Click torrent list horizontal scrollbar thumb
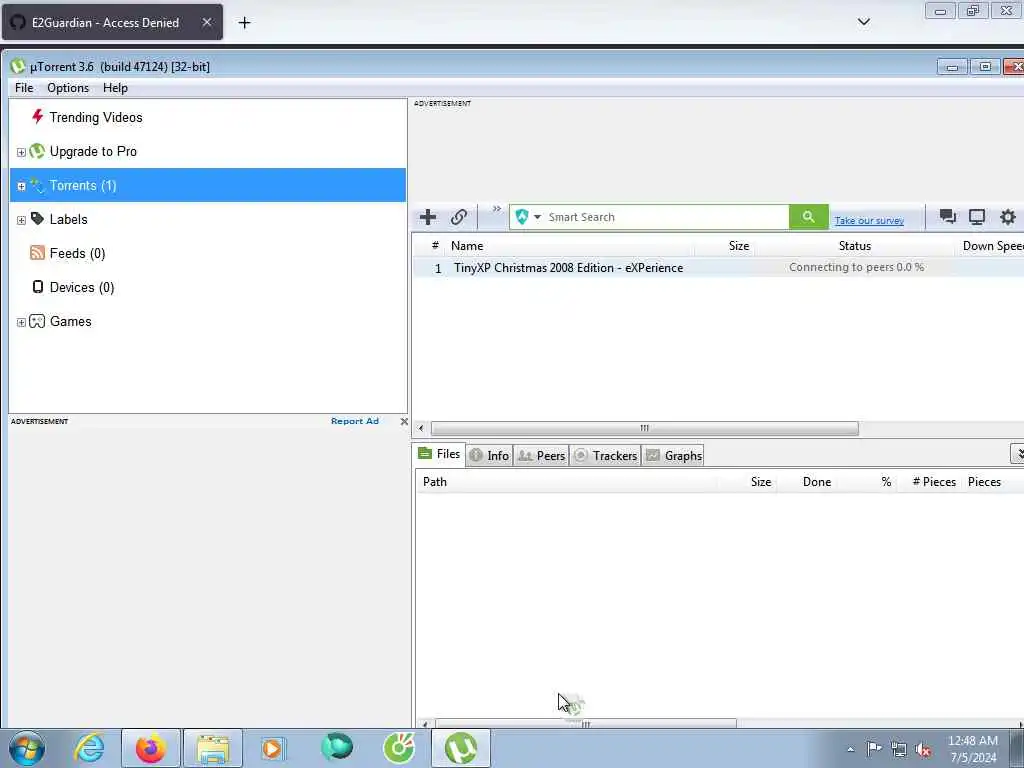Screen dimensions: 1024x768 click(645, 428)
